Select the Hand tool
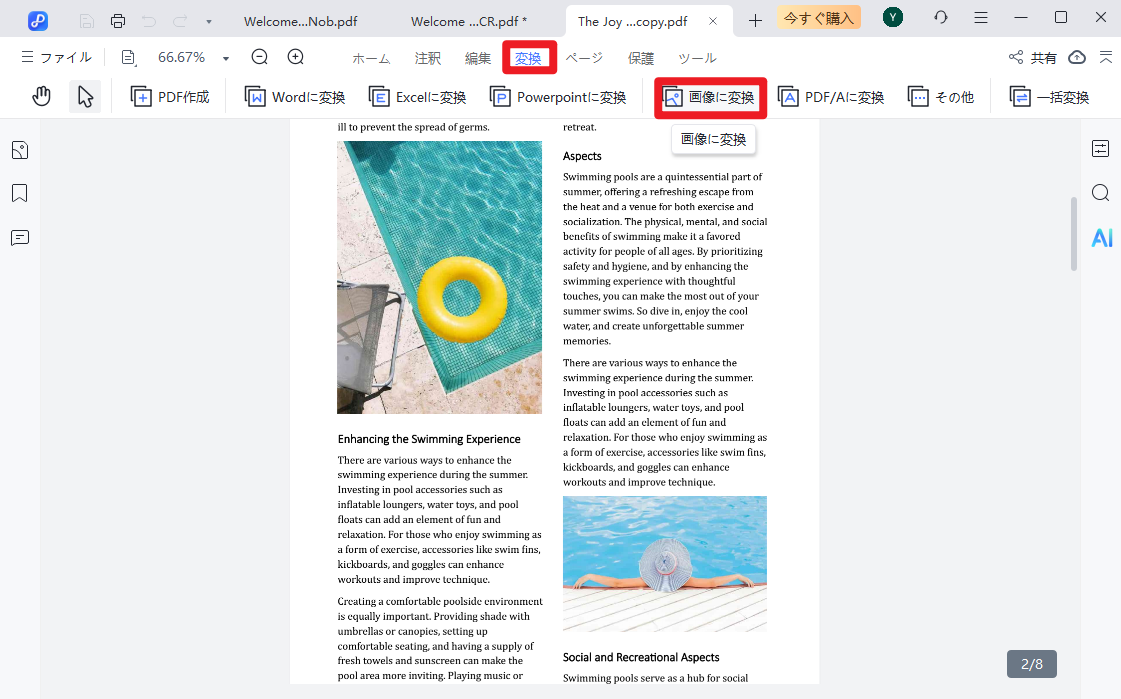 [x=41, y=97]
